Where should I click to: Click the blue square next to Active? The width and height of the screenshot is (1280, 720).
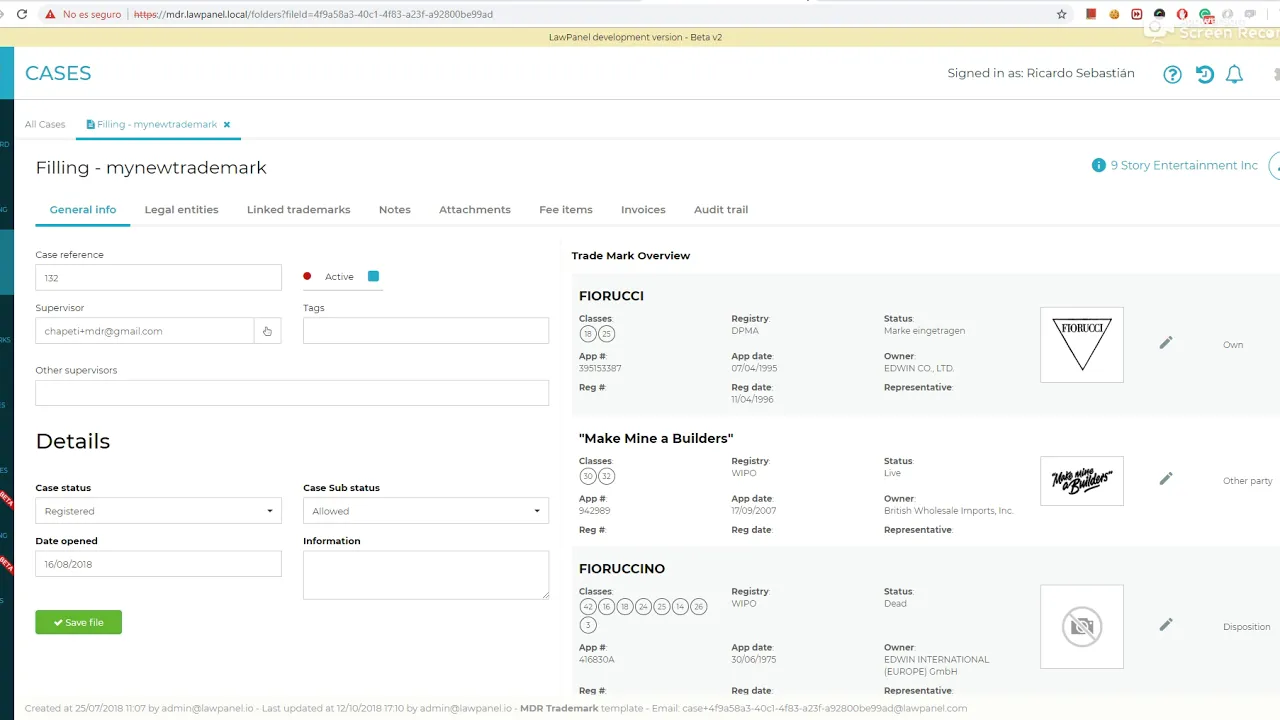(373, 276)
